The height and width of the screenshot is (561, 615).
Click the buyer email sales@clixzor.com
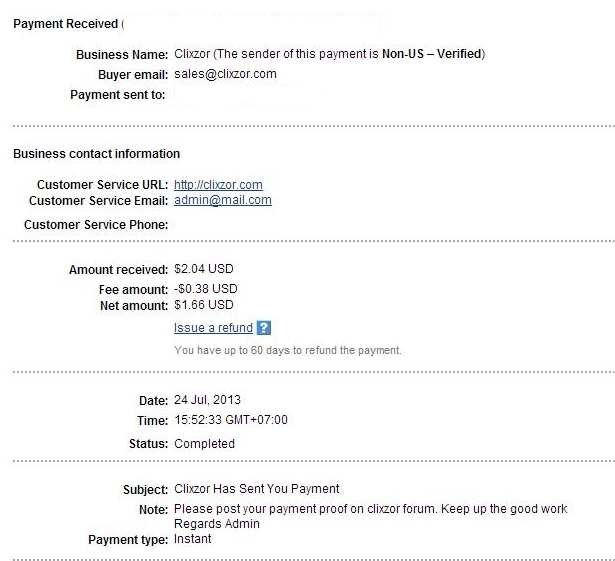click(x=225, y=74)
